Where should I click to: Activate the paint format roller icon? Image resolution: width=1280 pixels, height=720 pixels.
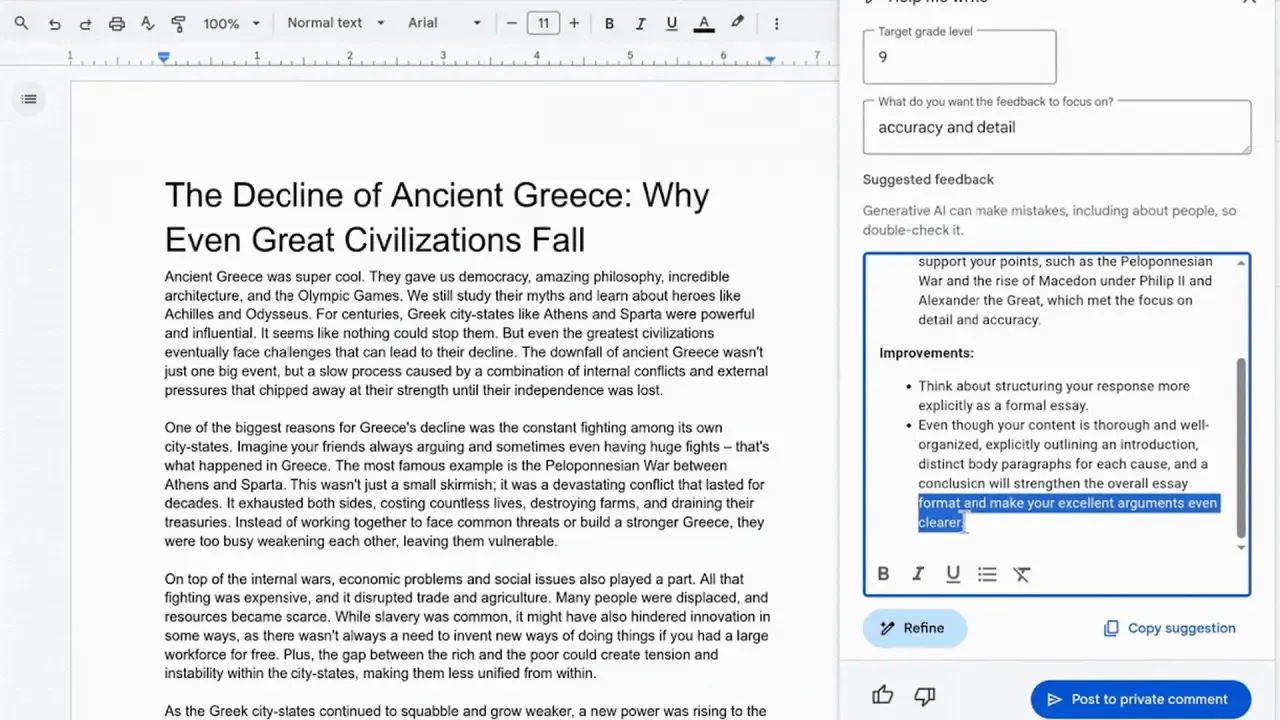pyautogui.click(x=178, y=23)
